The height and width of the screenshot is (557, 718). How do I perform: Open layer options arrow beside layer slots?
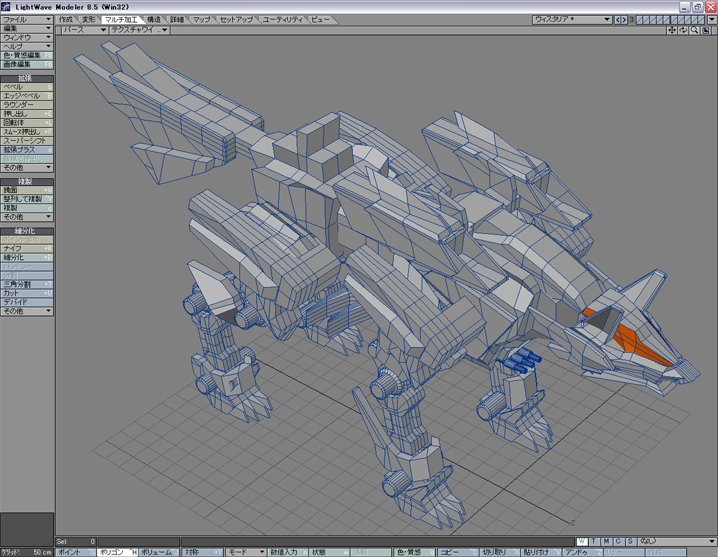tap(712, 20)
